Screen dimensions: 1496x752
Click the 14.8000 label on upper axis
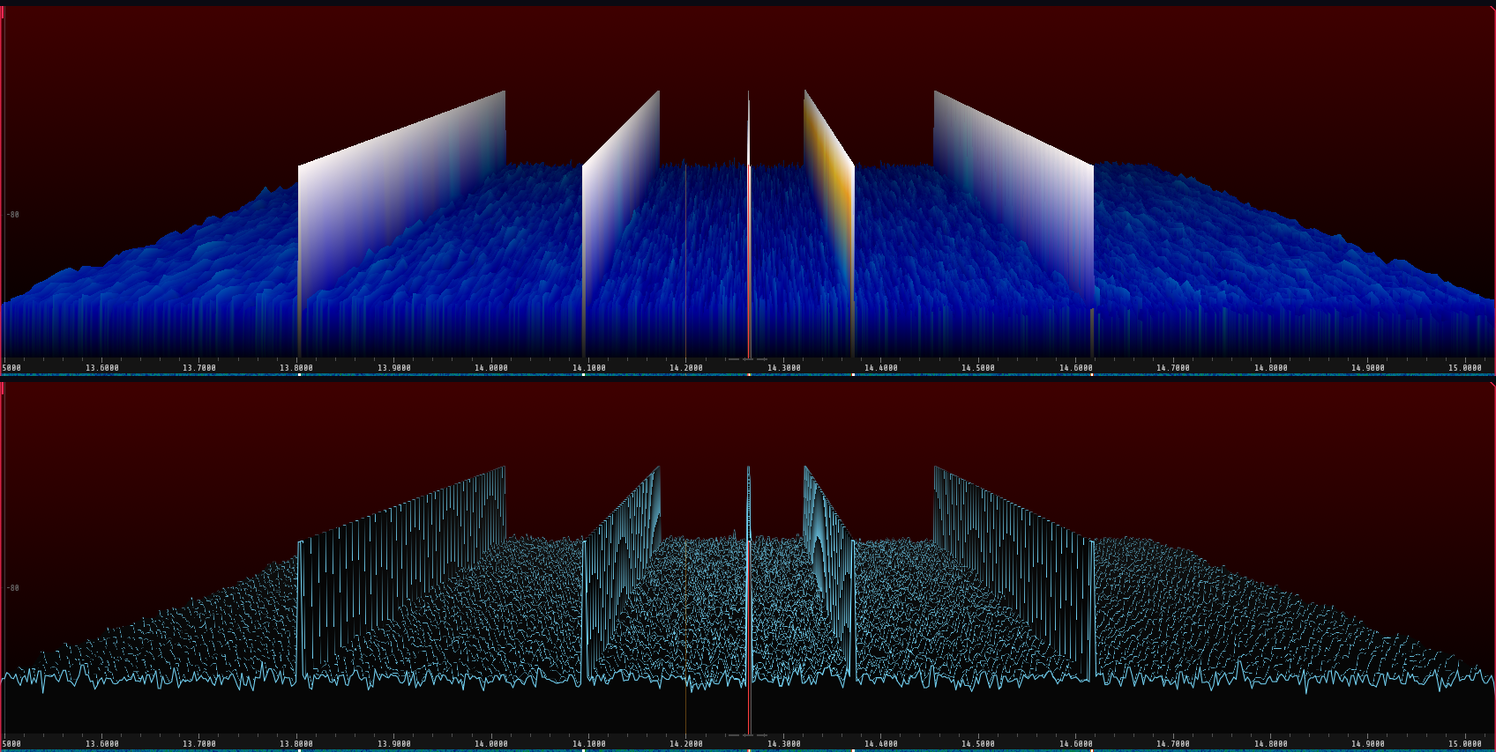(1272, 368)
